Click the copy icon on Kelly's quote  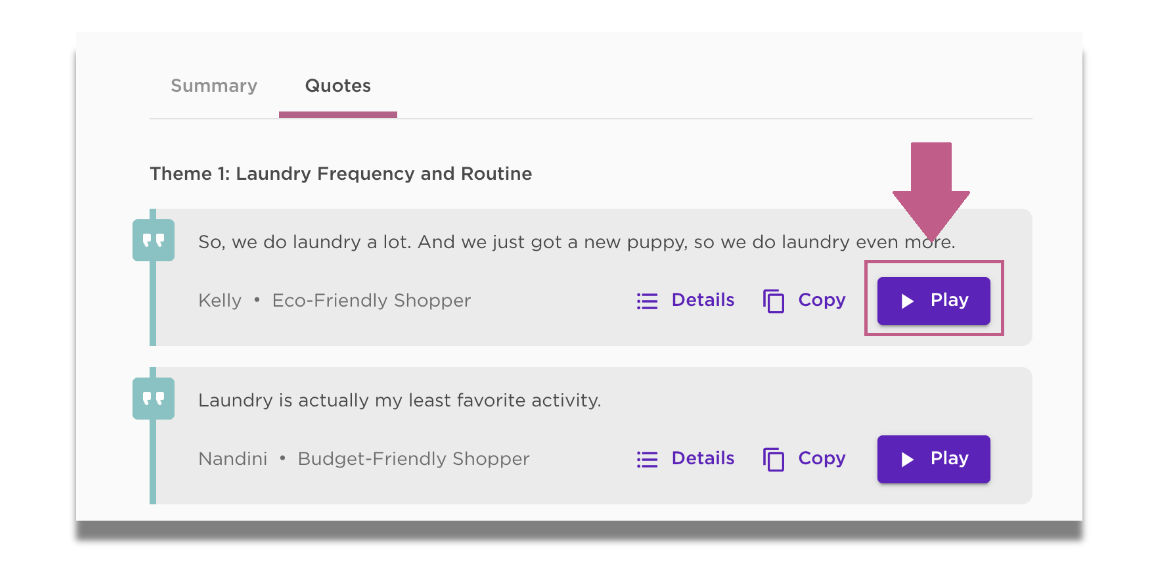[774, 301]
